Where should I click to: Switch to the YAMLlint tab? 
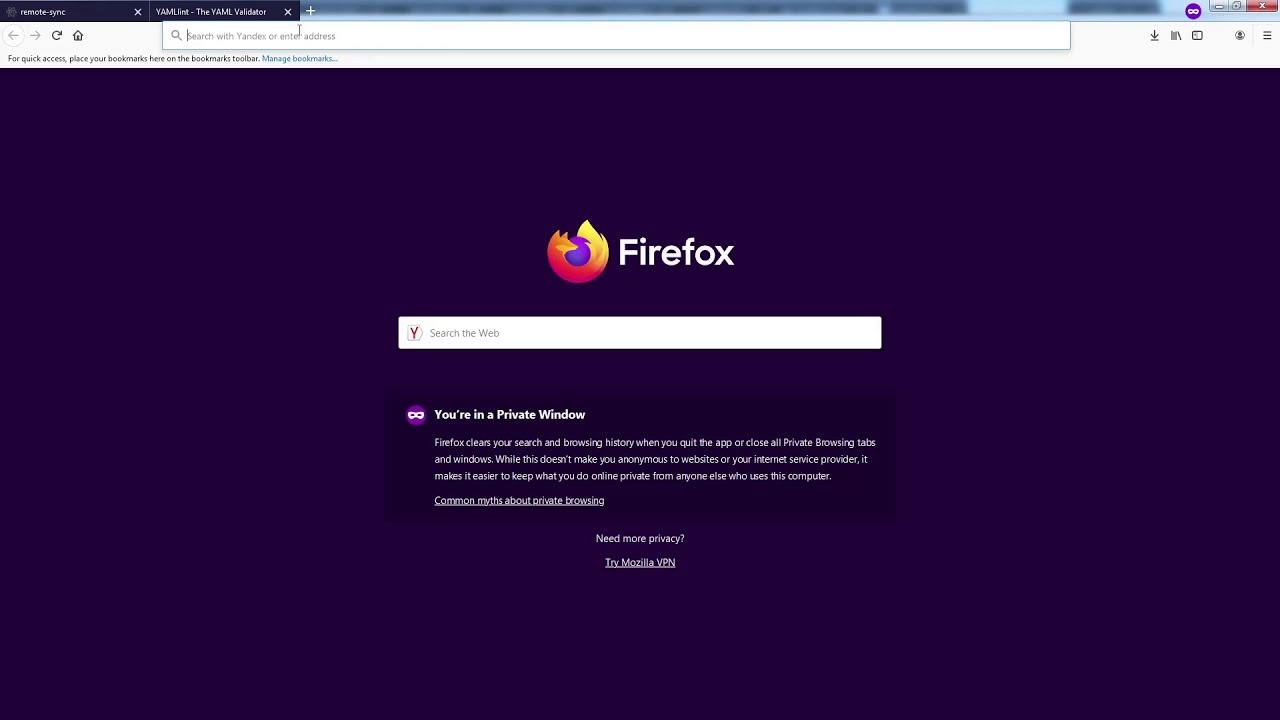point(224,12)
